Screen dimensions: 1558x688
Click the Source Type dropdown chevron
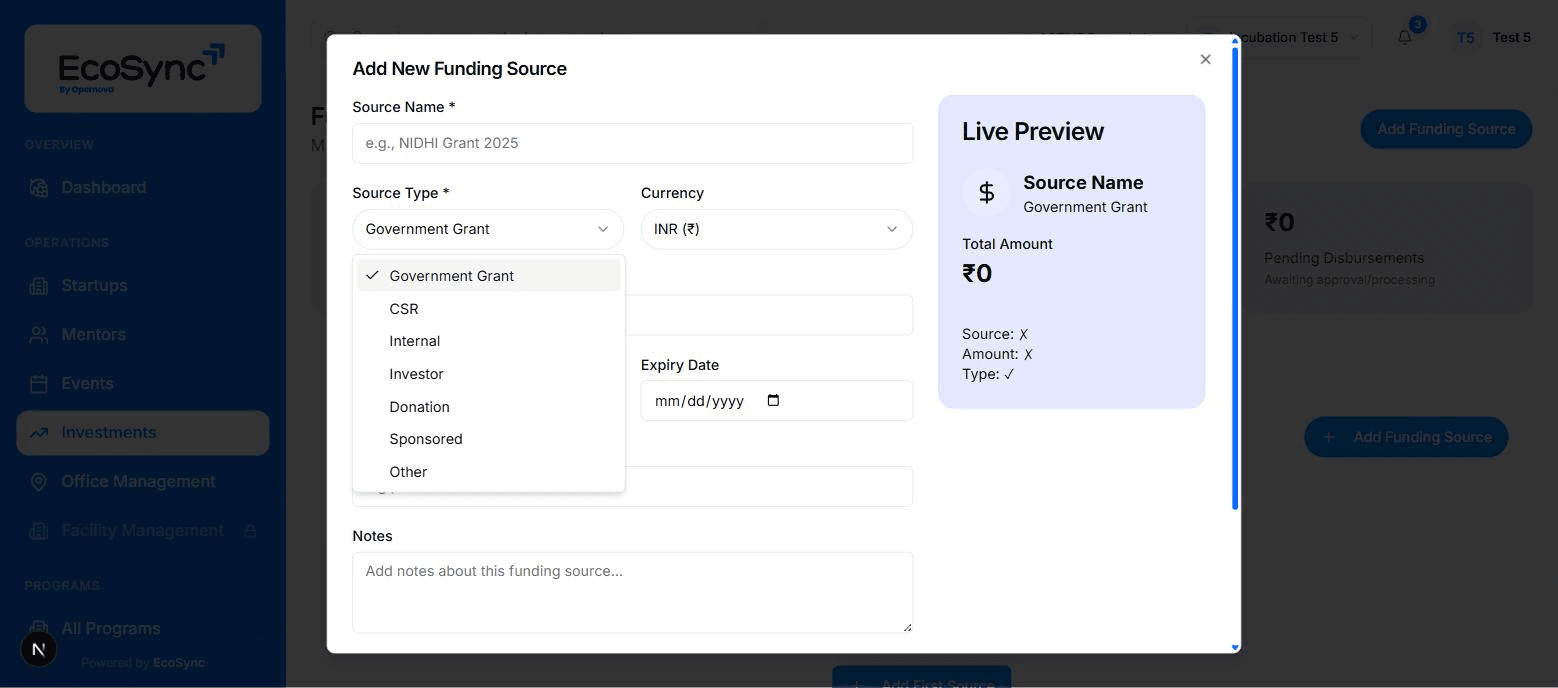603,229
